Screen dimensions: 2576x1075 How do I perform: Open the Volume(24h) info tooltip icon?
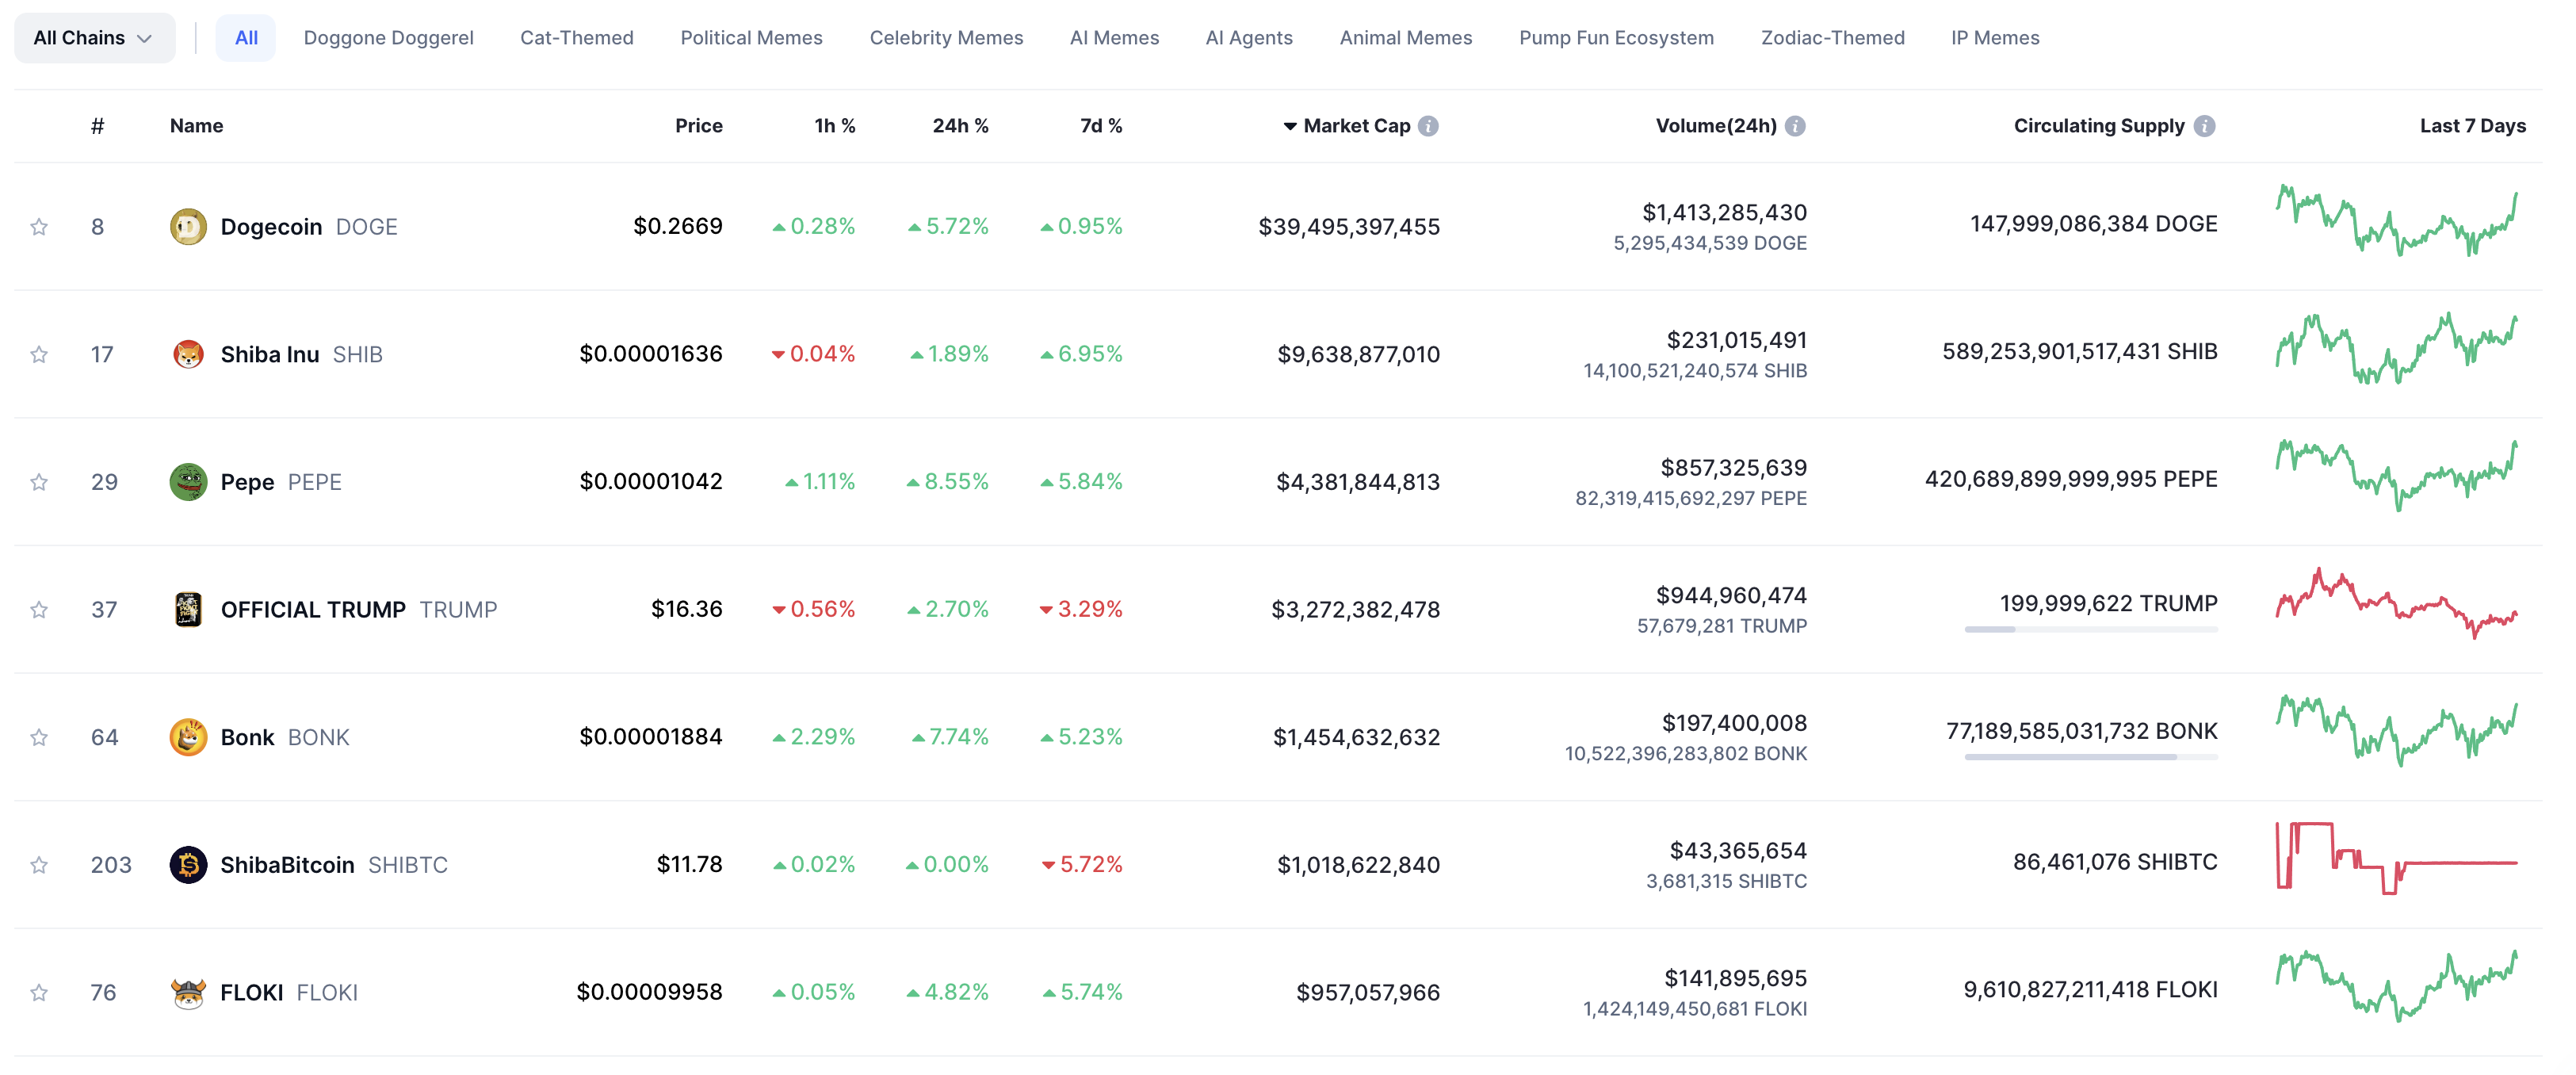[1797, 126]
